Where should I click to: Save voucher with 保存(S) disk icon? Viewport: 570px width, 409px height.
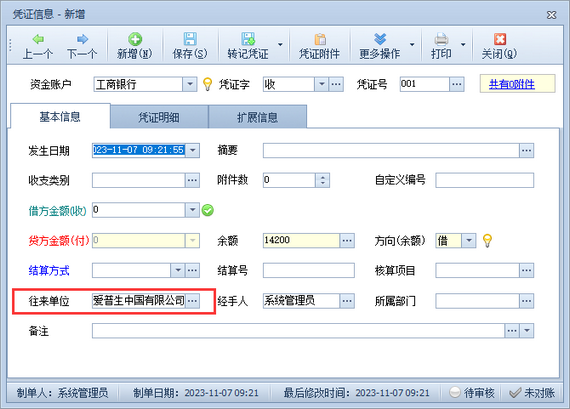click(190, 39)
